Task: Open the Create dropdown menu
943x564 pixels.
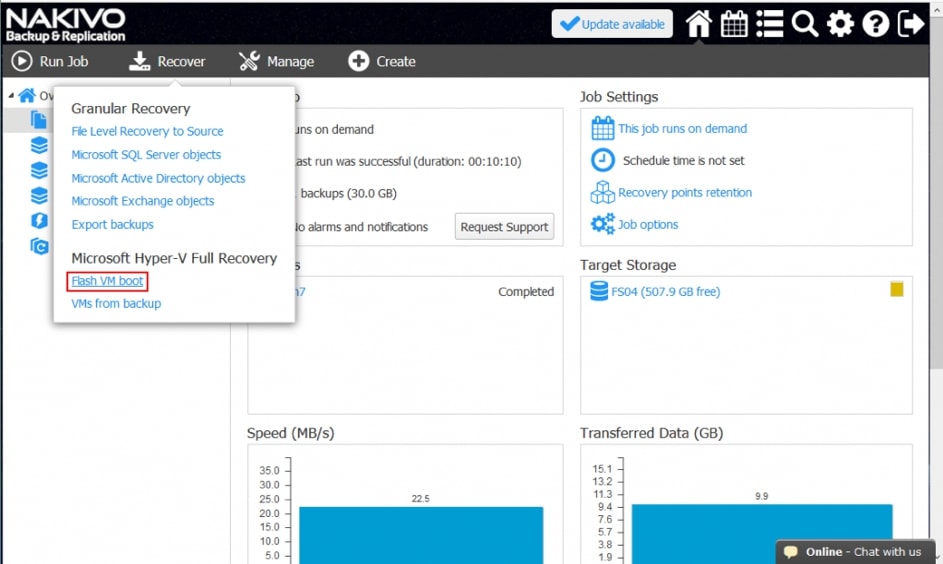Action: 382,62
